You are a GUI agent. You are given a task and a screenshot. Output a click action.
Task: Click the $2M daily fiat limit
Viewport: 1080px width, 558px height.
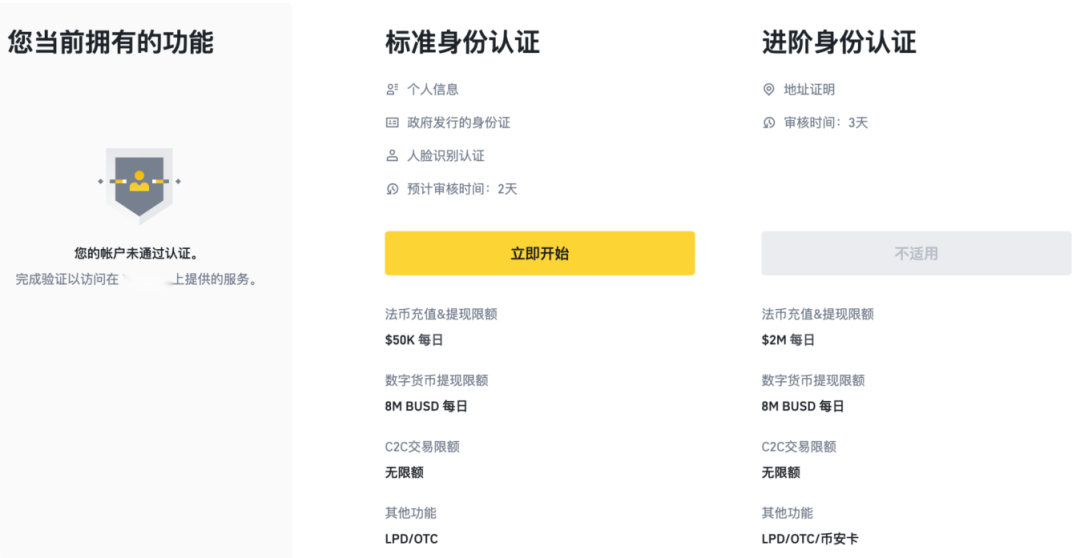tap(788, 340)
